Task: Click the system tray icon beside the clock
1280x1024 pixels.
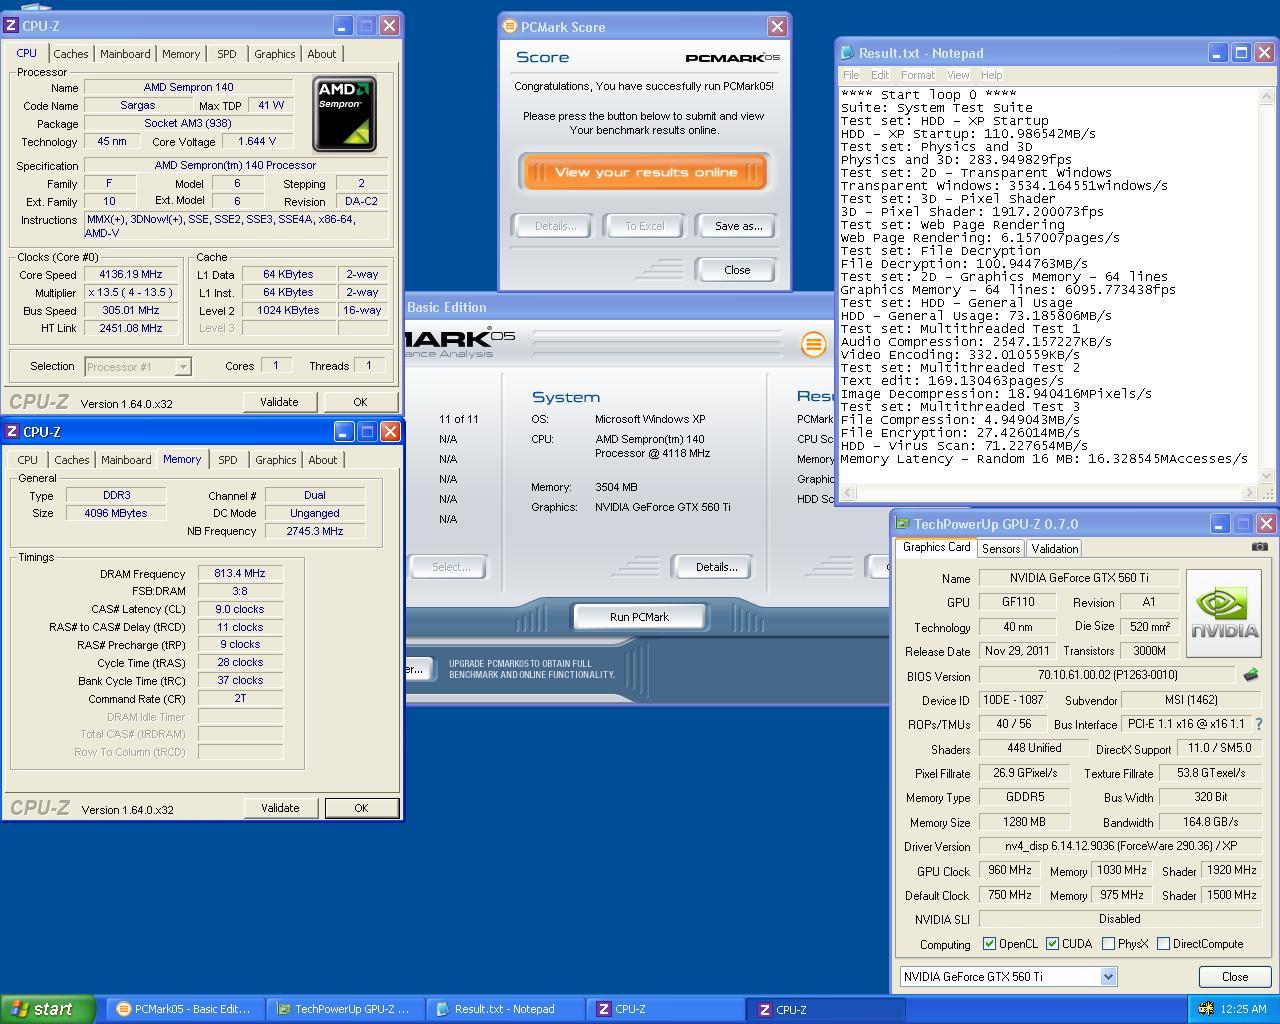Action: click(x=1205, y=1009)
